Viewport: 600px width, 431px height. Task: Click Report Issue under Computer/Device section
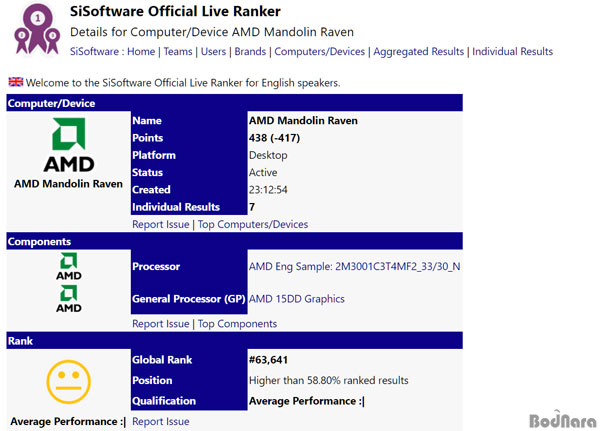(x=161, y=224)
